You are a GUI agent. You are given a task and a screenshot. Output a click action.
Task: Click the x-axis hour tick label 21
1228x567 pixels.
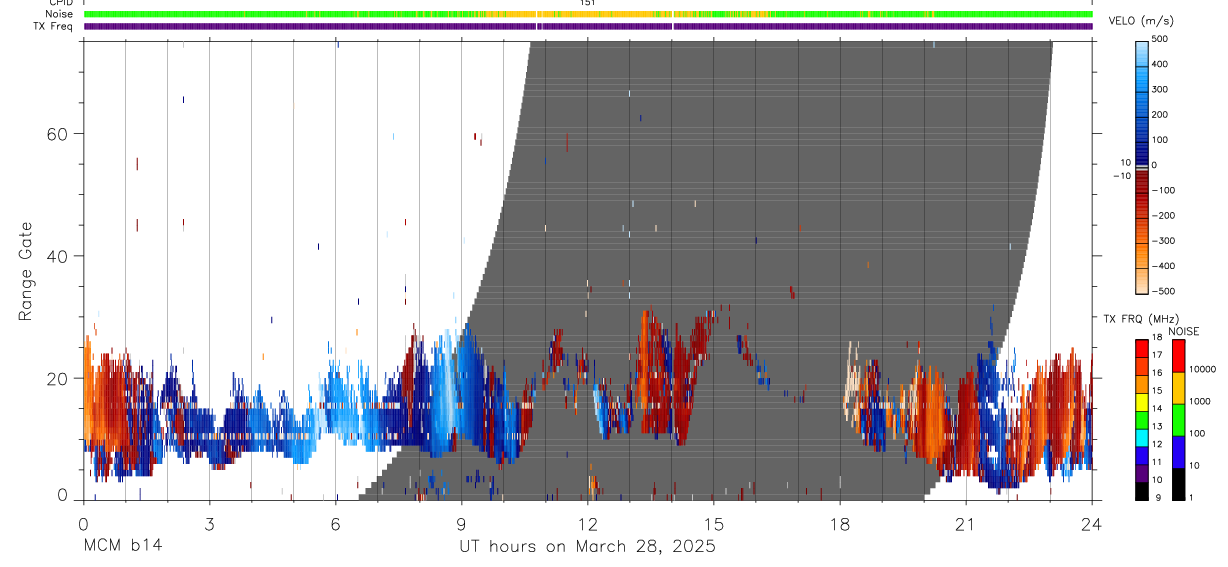[966, 523]
